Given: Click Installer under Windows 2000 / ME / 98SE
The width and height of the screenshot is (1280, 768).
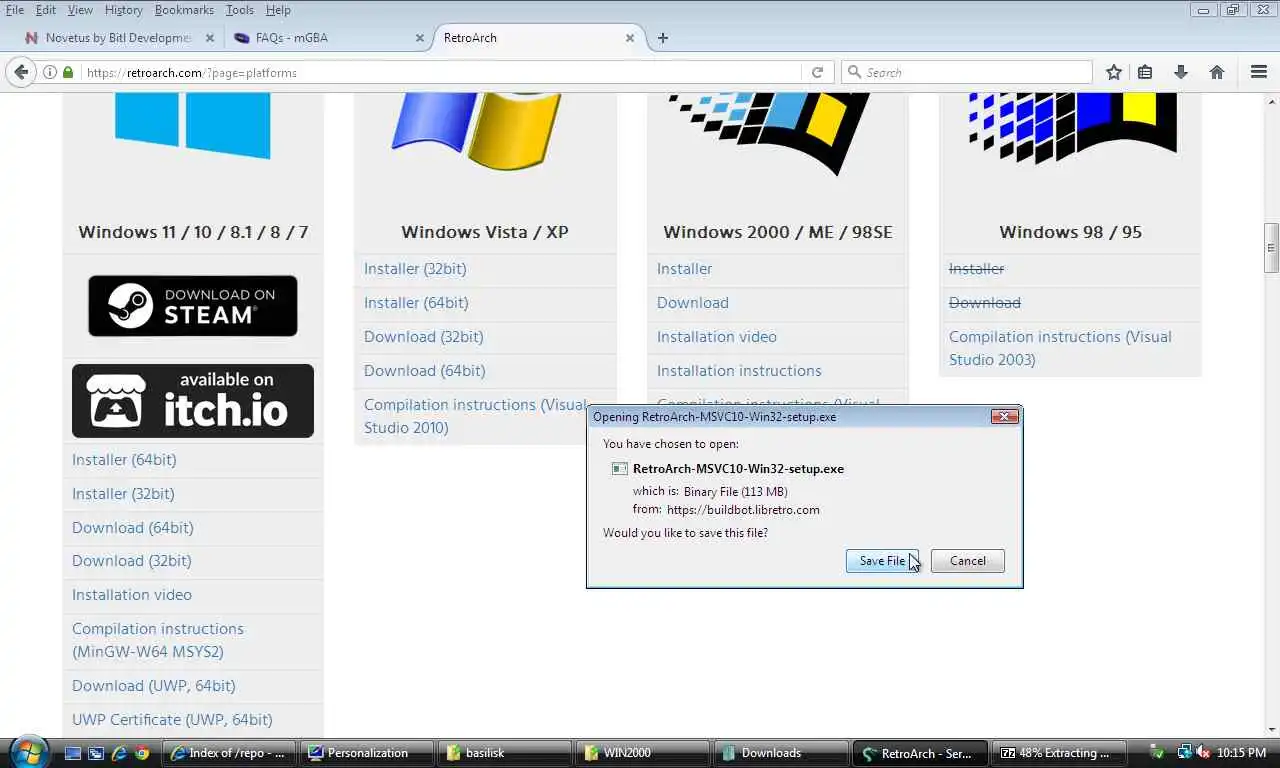Looking at the screenshot, I should pos(685,269).
